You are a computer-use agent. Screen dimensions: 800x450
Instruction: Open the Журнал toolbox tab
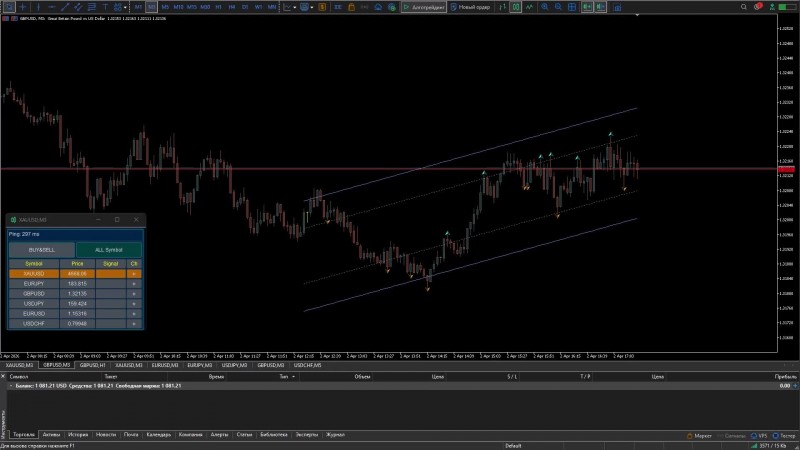click(x=335, y=435)
